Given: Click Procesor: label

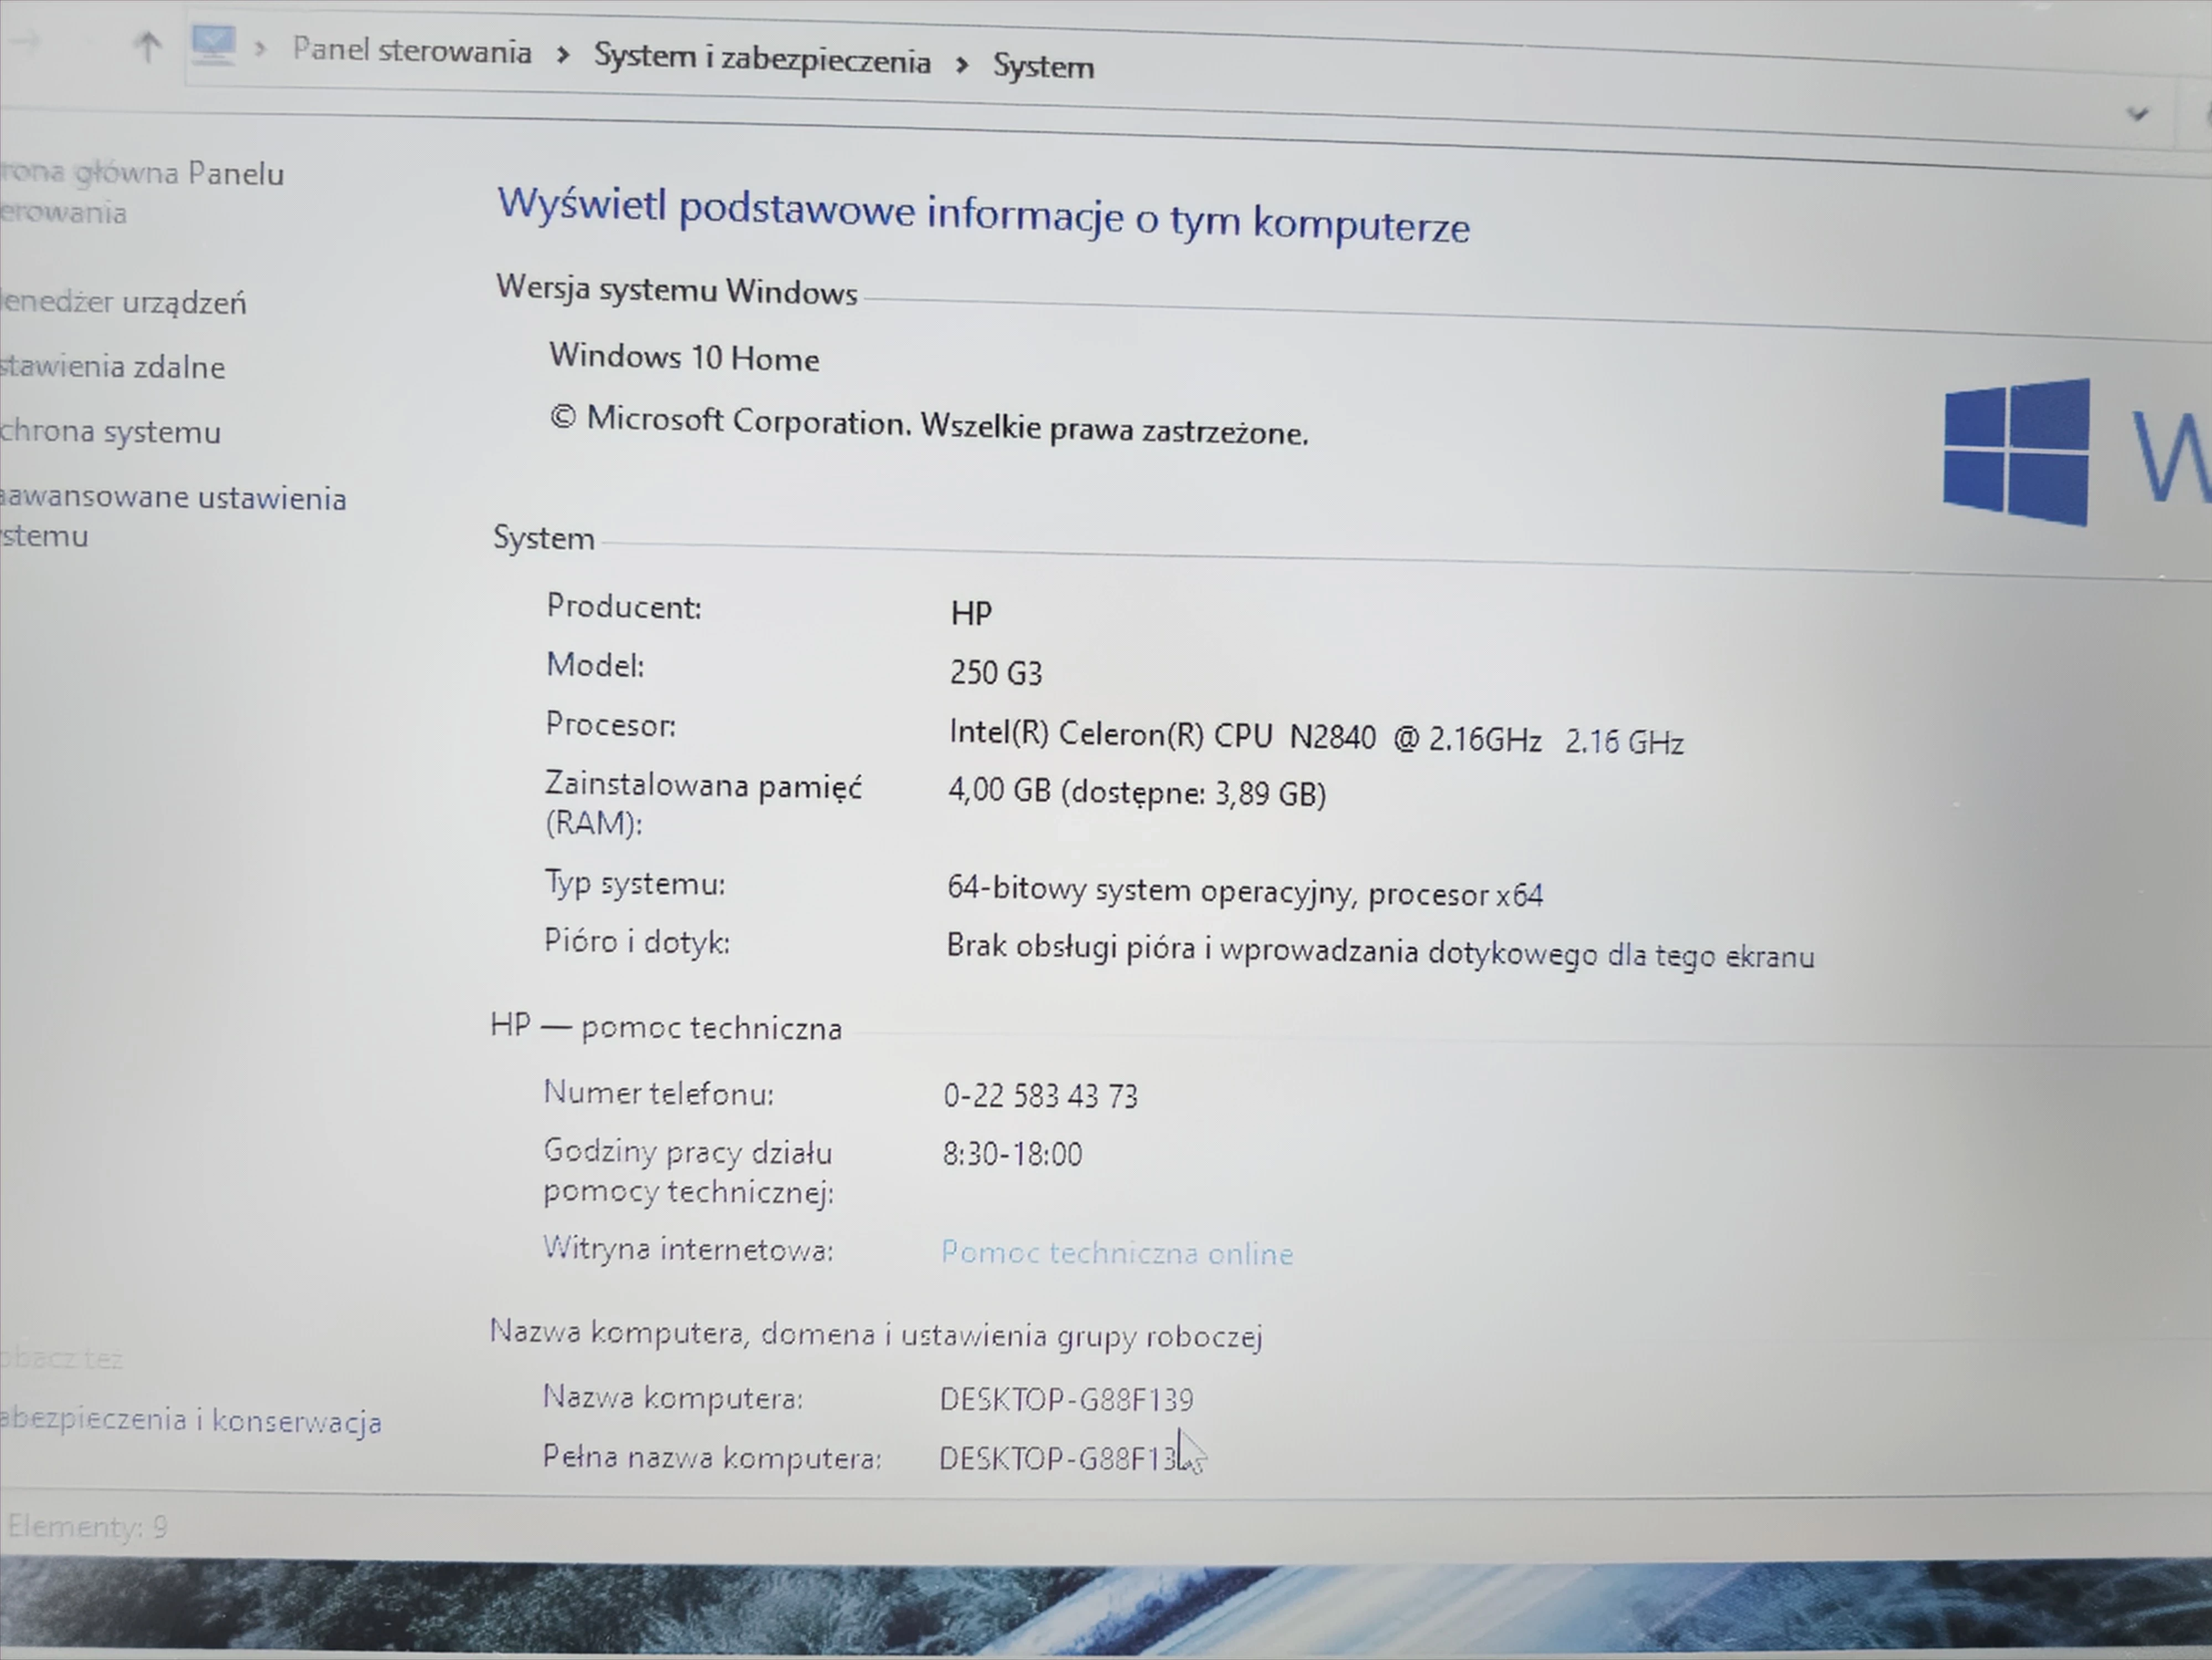Looking at the screenshot, I should click(x=611, y=724).
